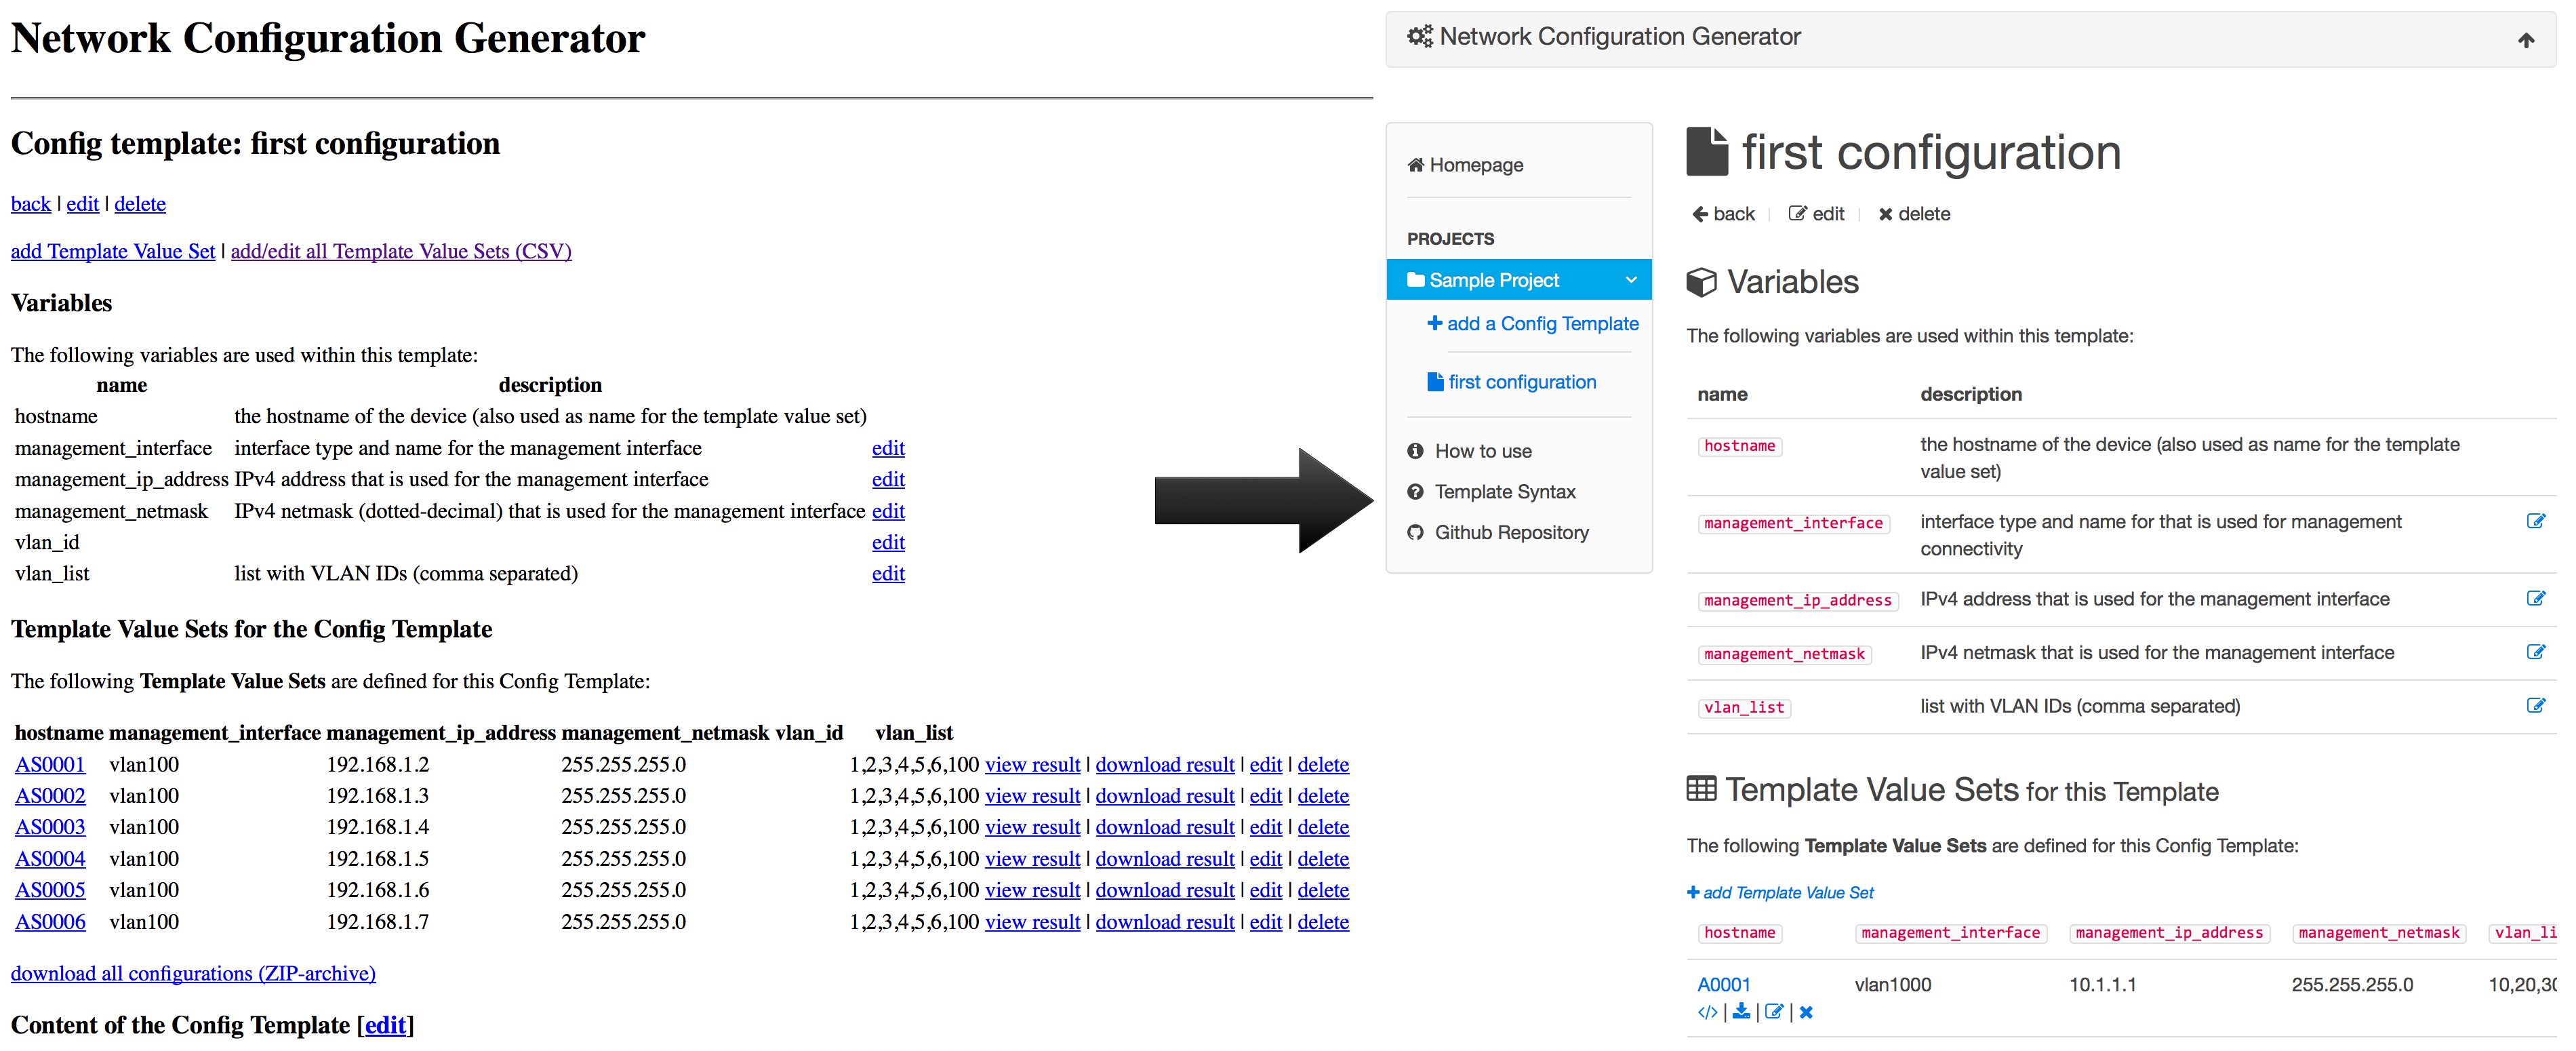Click add Template Value Set in styled page

pyautogui.click(x=1780, y=892)
